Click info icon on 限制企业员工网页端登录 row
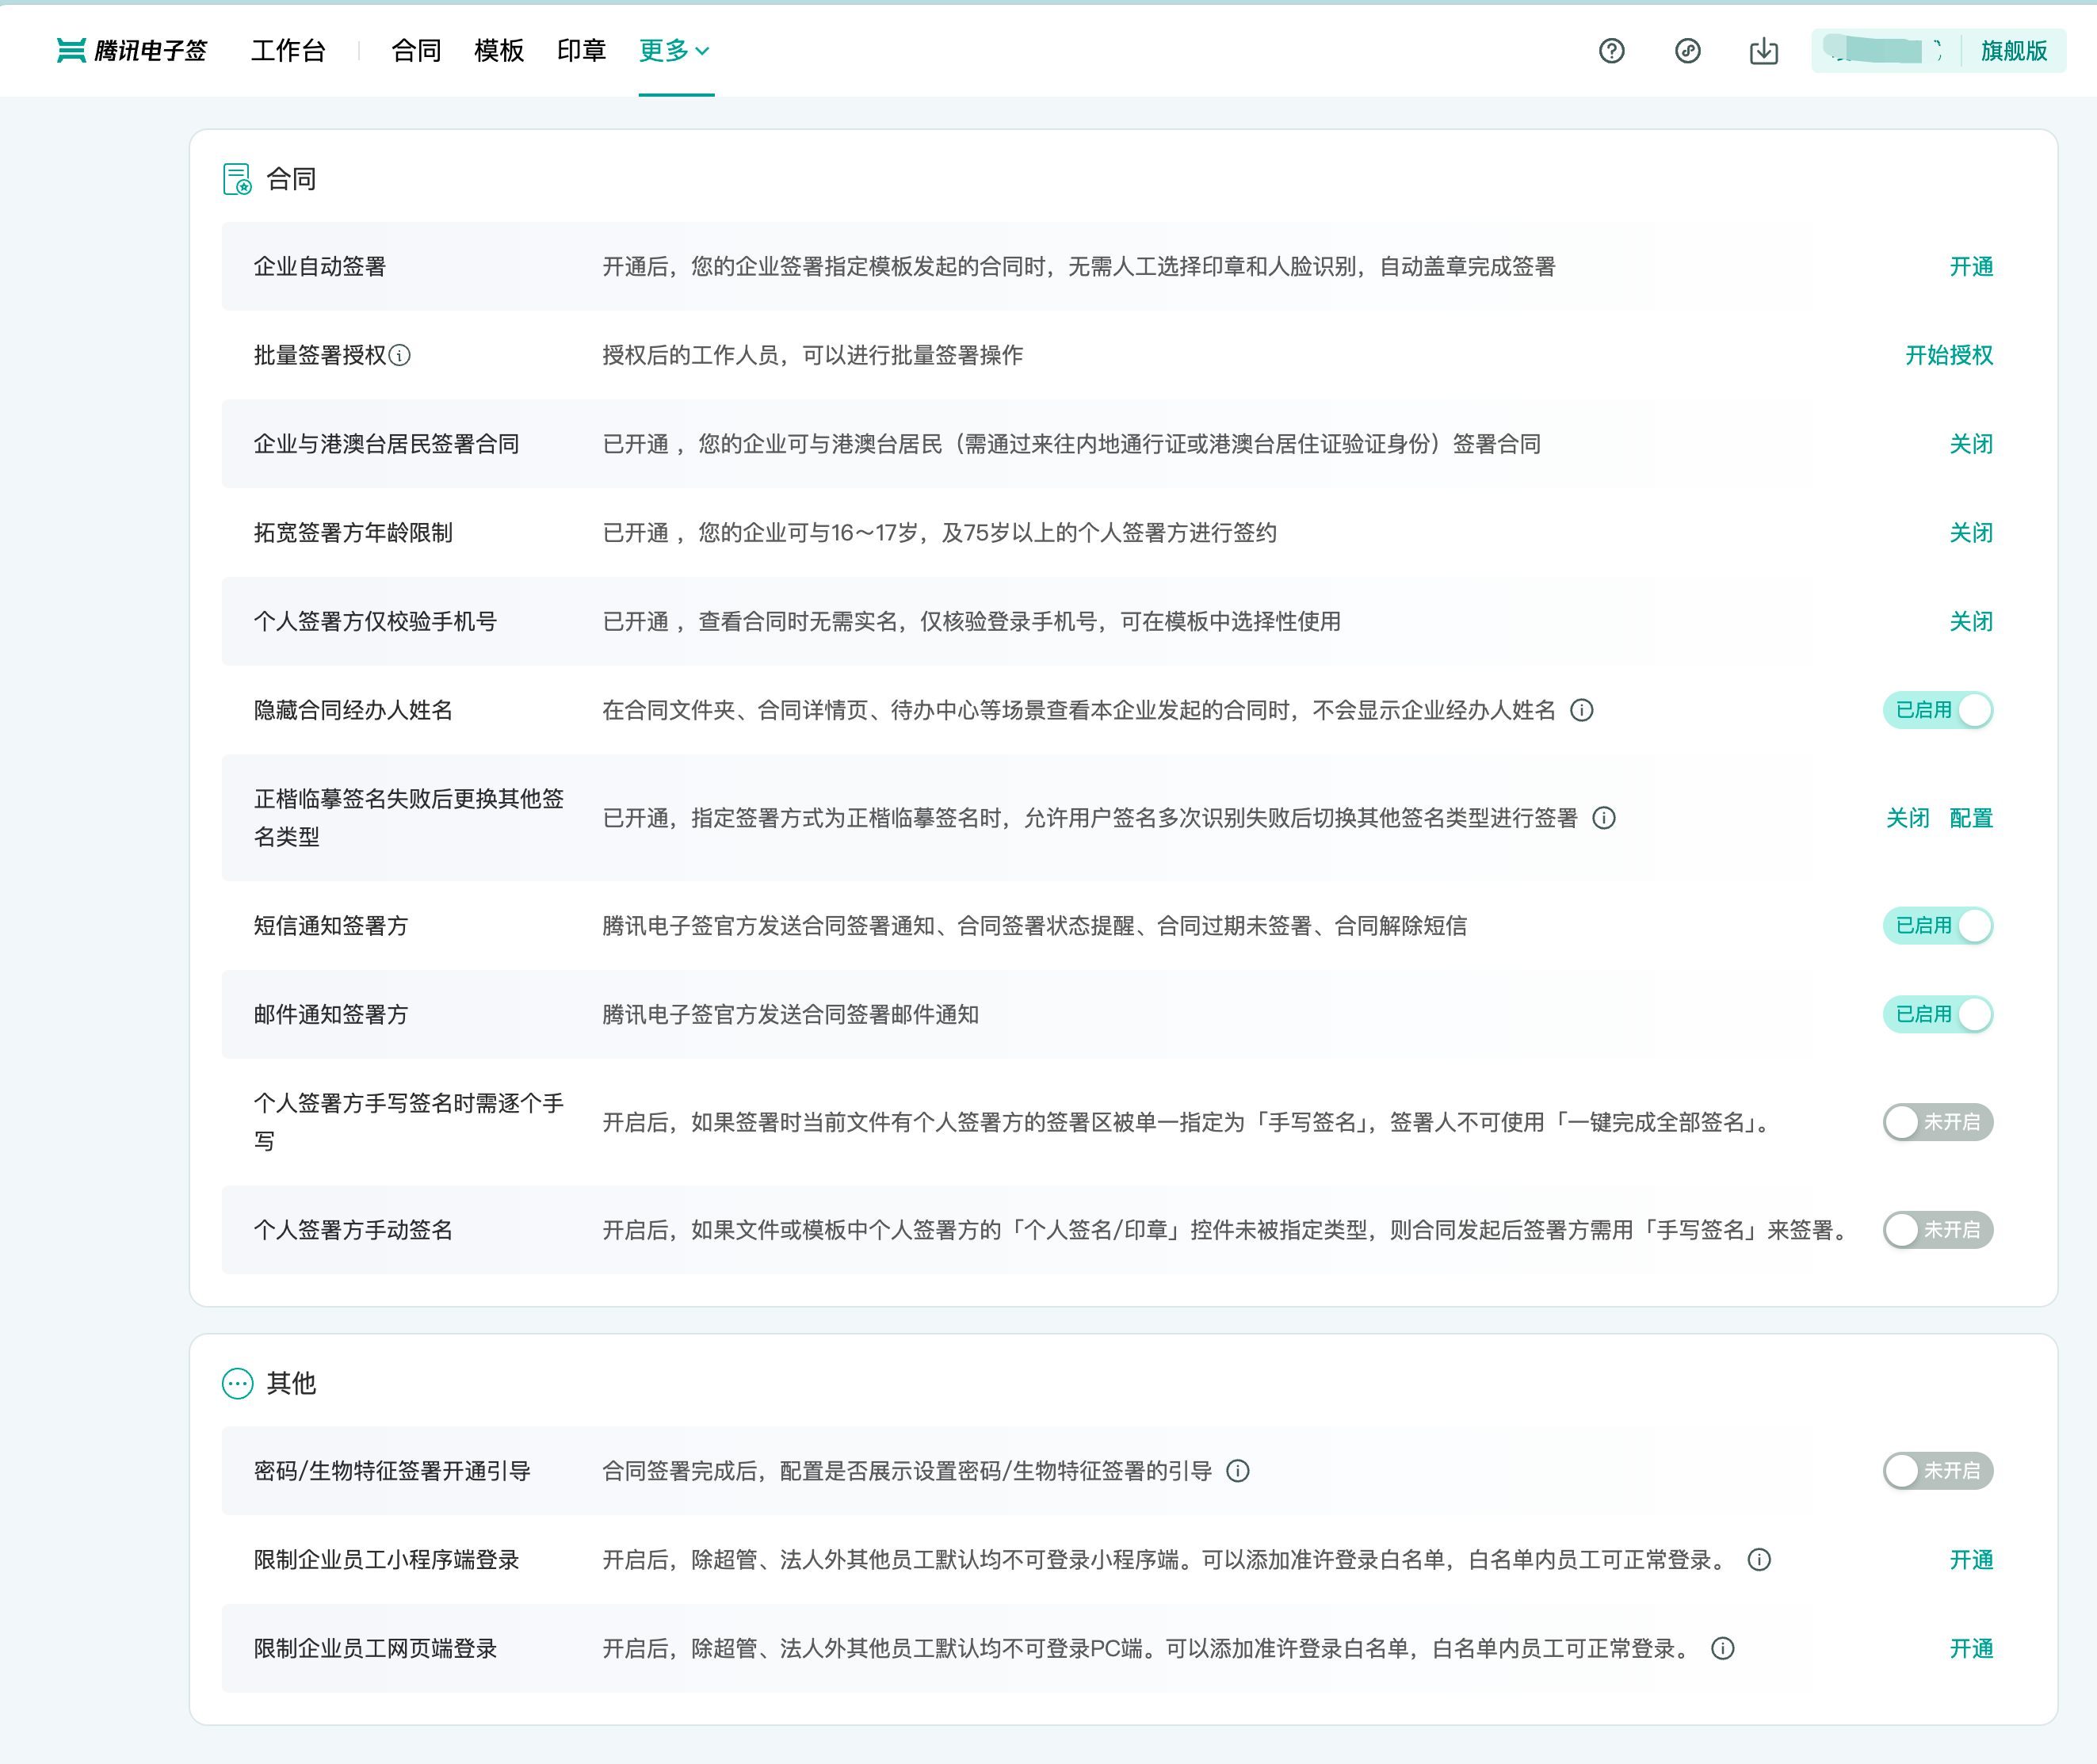The image size is (2097, 1764). coord(1722,1648)
